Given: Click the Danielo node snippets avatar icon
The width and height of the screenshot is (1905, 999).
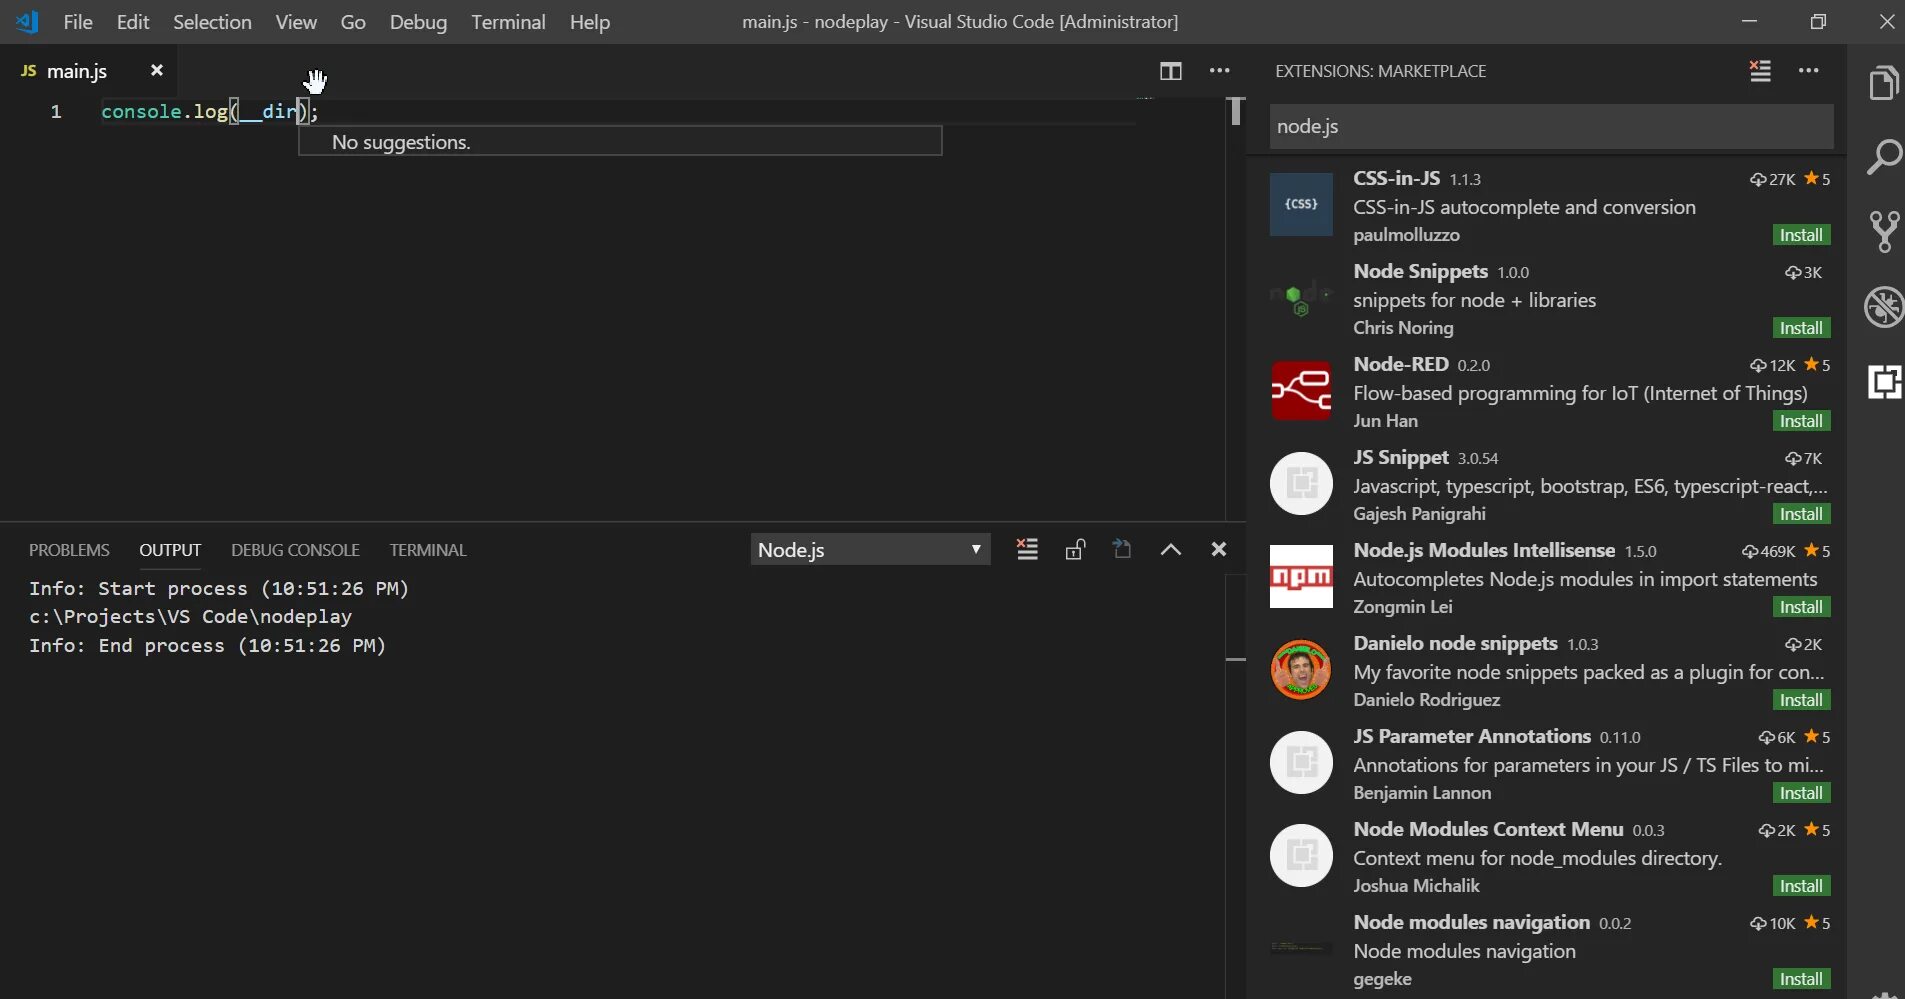Looking at the screenshot, I should (x=1301, y=670).
